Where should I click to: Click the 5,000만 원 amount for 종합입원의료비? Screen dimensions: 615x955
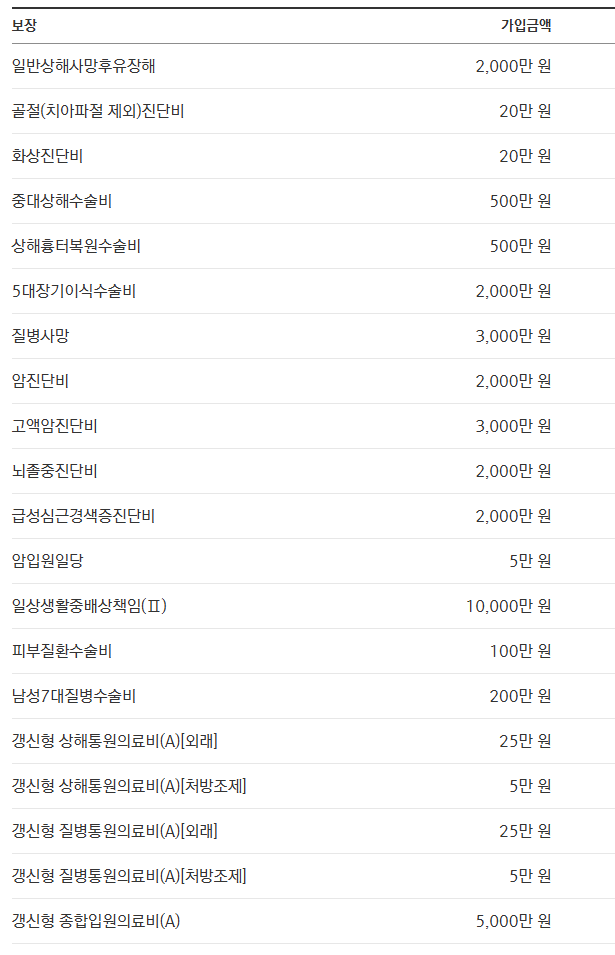tap(513, 922)
